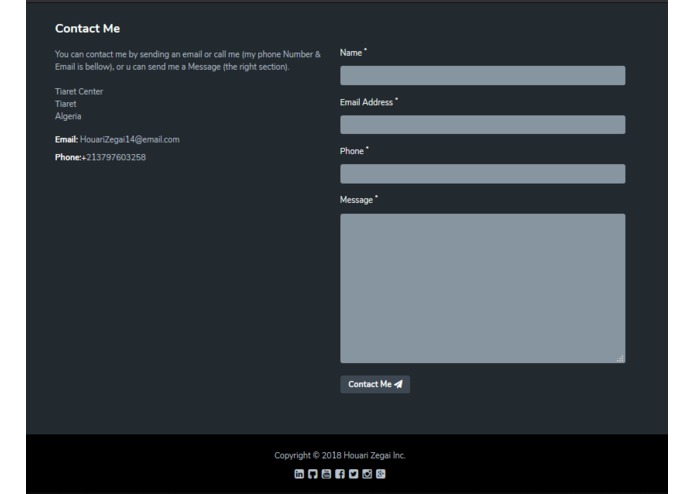
Task: Focus the Name input field
Action: click(x=483, y=75)
